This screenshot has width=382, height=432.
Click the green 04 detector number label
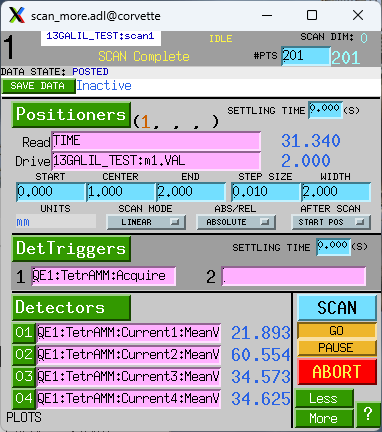coord(24,399)
